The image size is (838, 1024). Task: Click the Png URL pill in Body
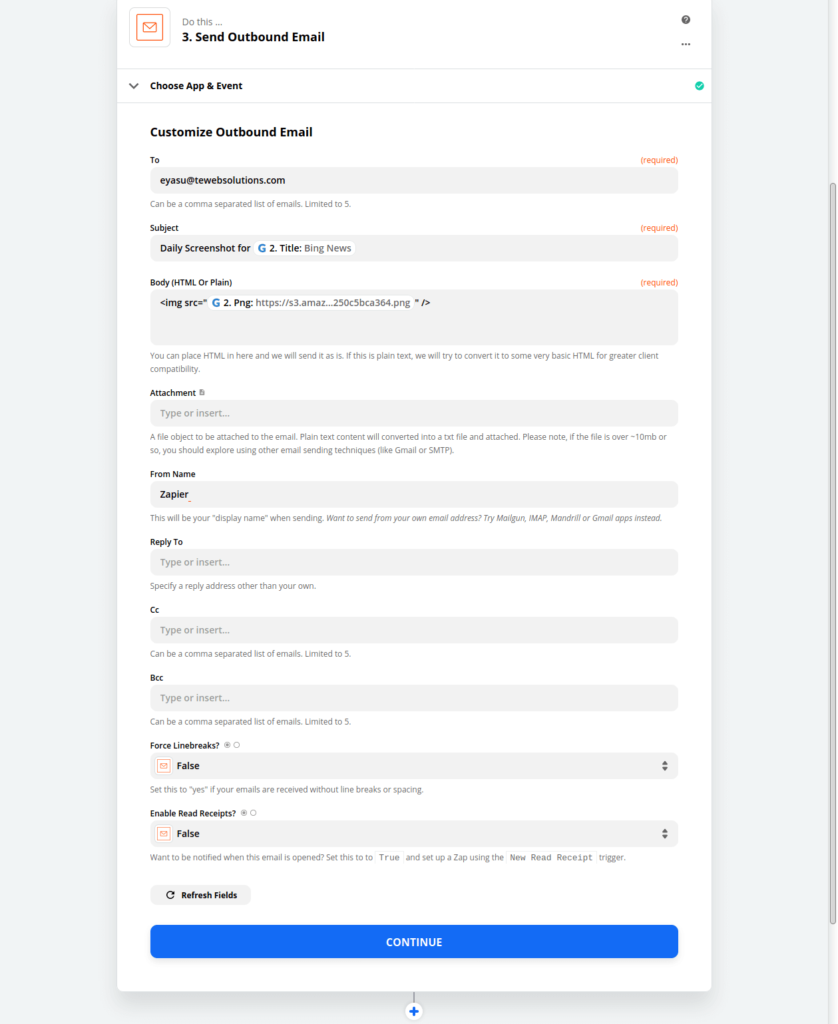click(x=311, y=303)
